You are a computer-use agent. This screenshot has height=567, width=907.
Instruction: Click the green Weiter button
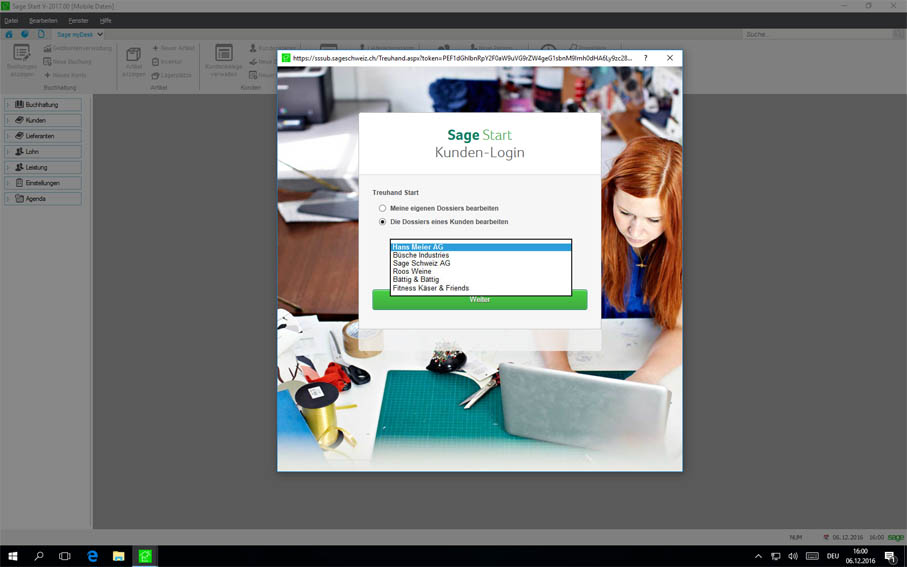point(480,300)
